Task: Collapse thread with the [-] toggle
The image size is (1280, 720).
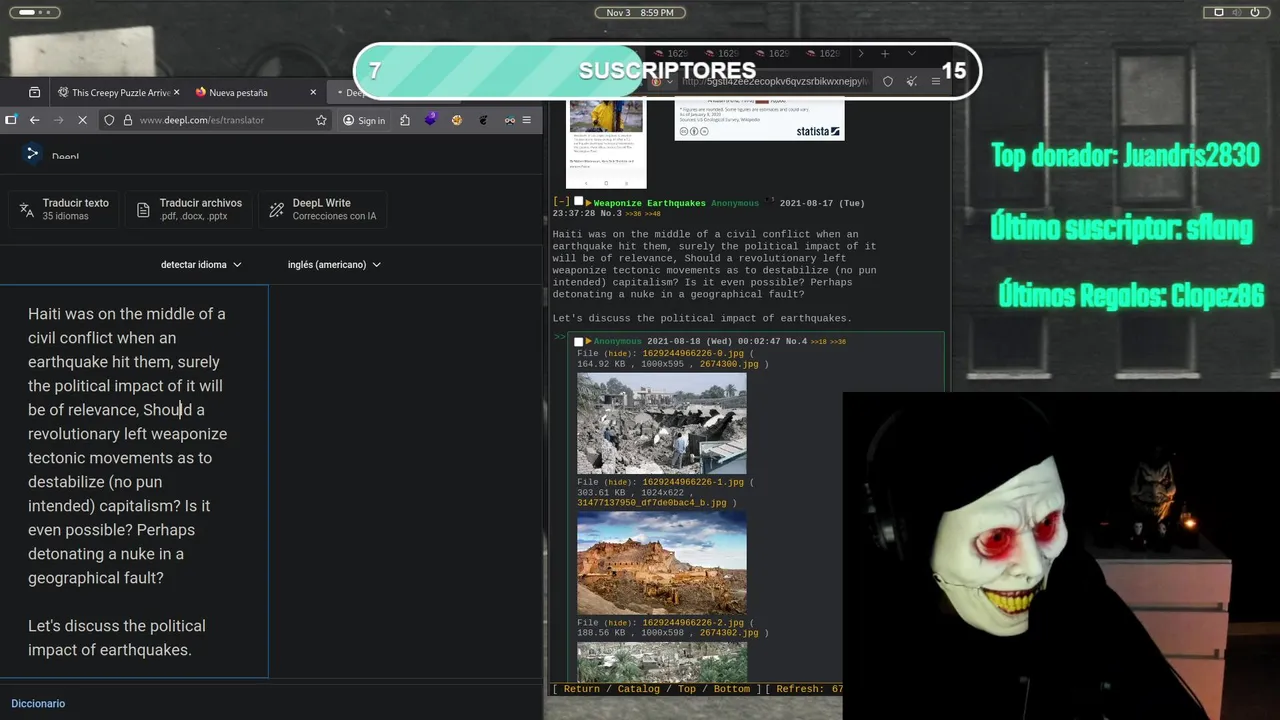Action: click(561, 202)
